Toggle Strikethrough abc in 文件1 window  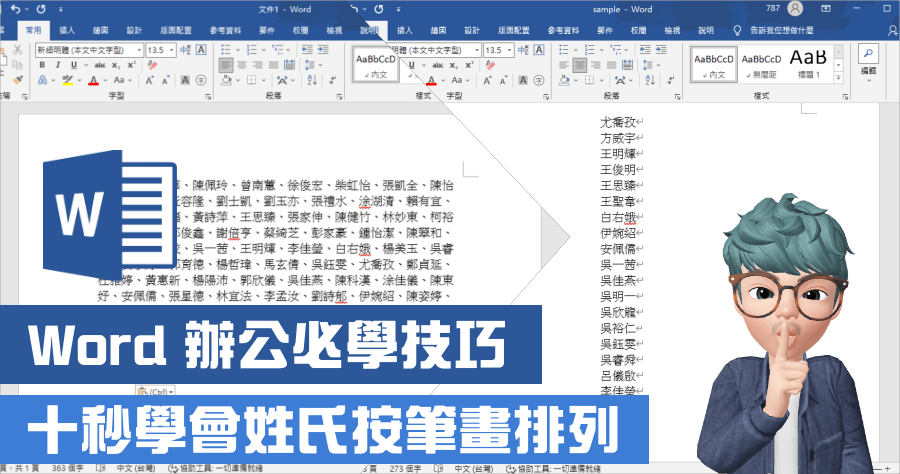100,65
